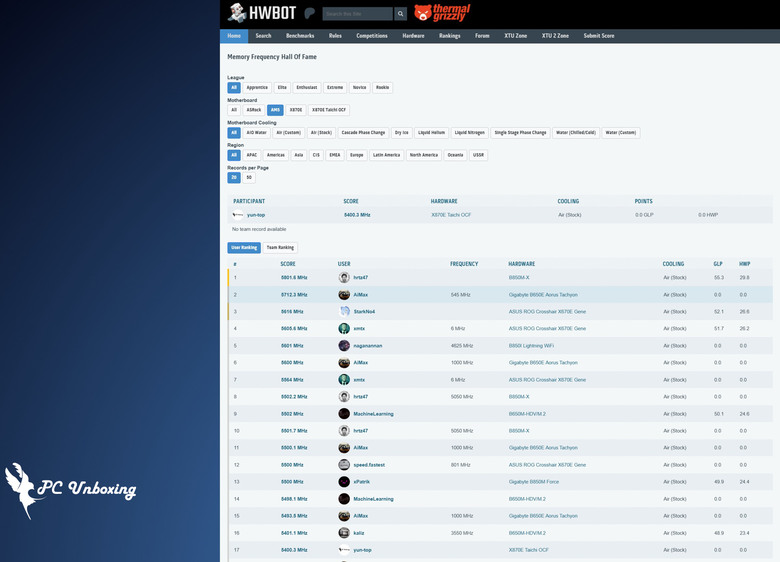Screen dimensions: 780x562
Task: Select the Water (Custom) cooling filter
Action: (621, 133)
